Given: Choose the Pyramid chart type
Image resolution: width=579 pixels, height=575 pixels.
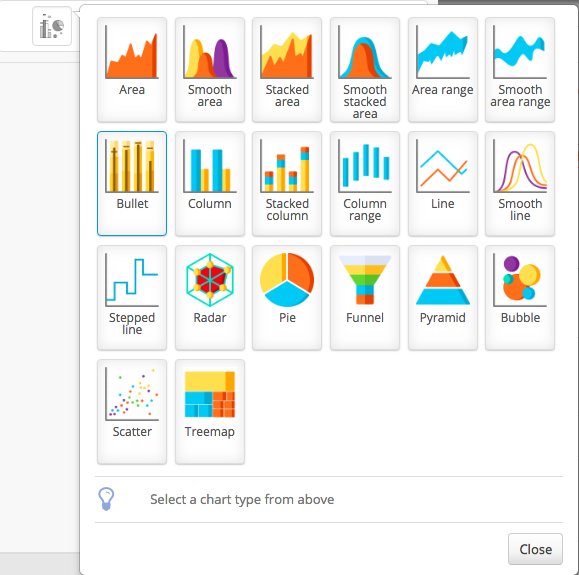Looking at the screenshot, I should coord(443,298).
